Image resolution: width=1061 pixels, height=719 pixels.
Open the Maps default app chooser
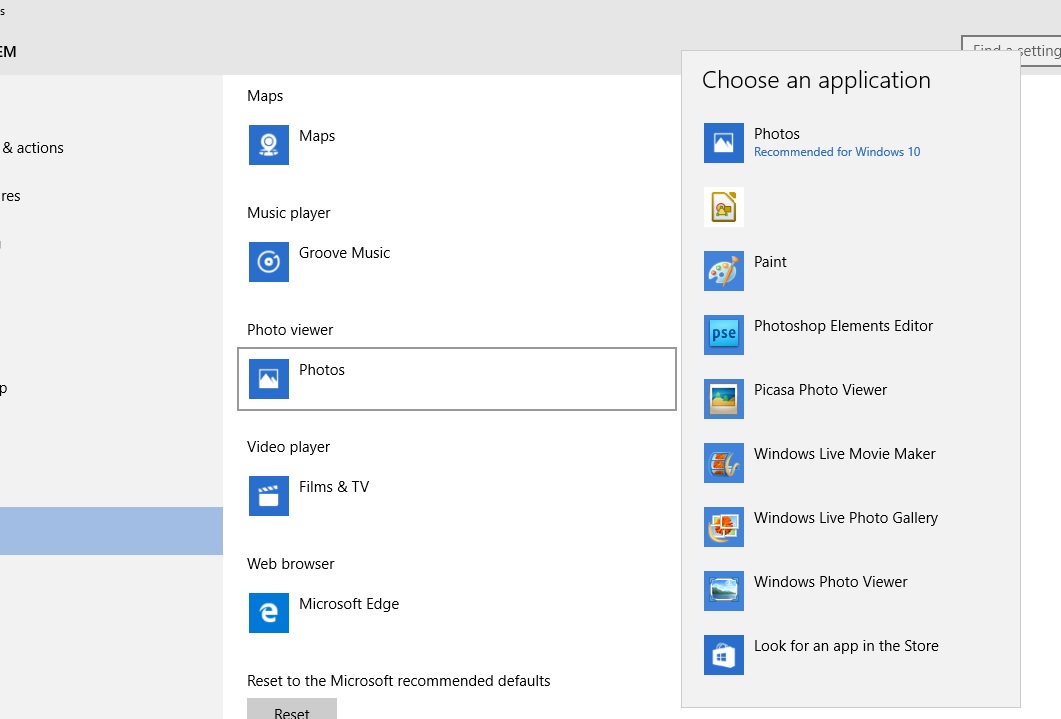pos(457,145)
